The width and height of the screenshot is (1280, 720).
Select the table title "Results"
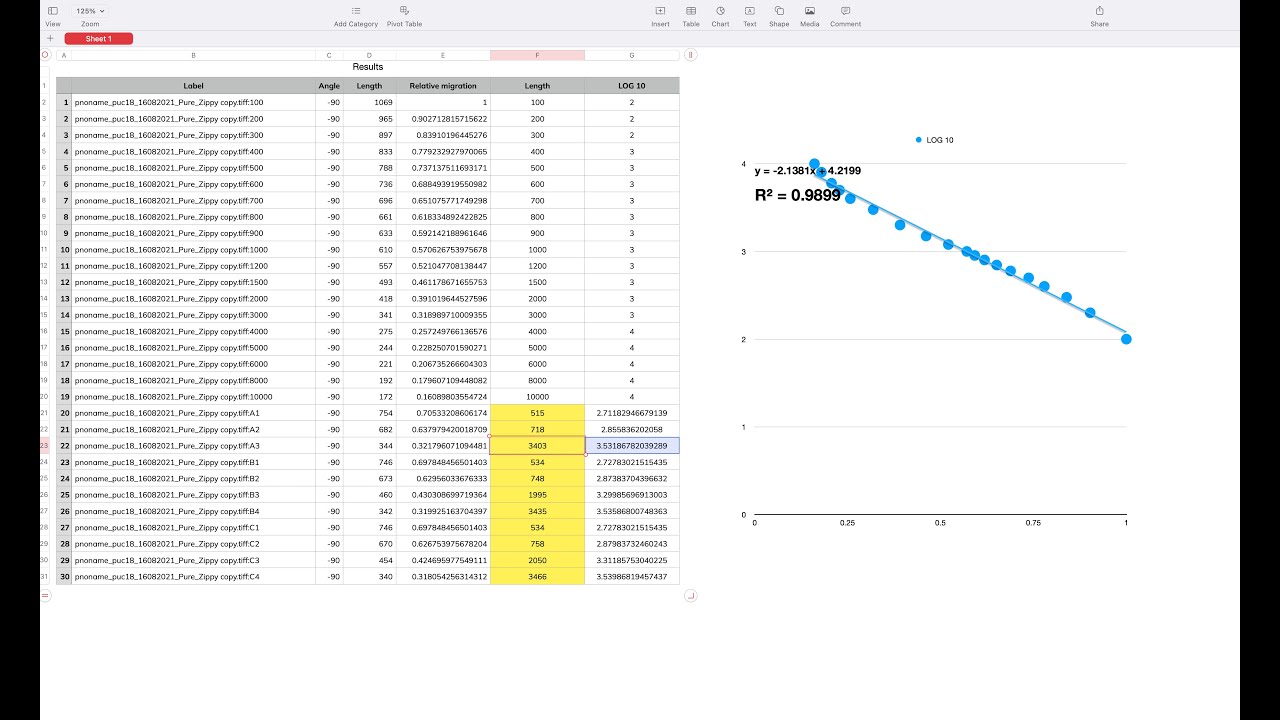367,67
